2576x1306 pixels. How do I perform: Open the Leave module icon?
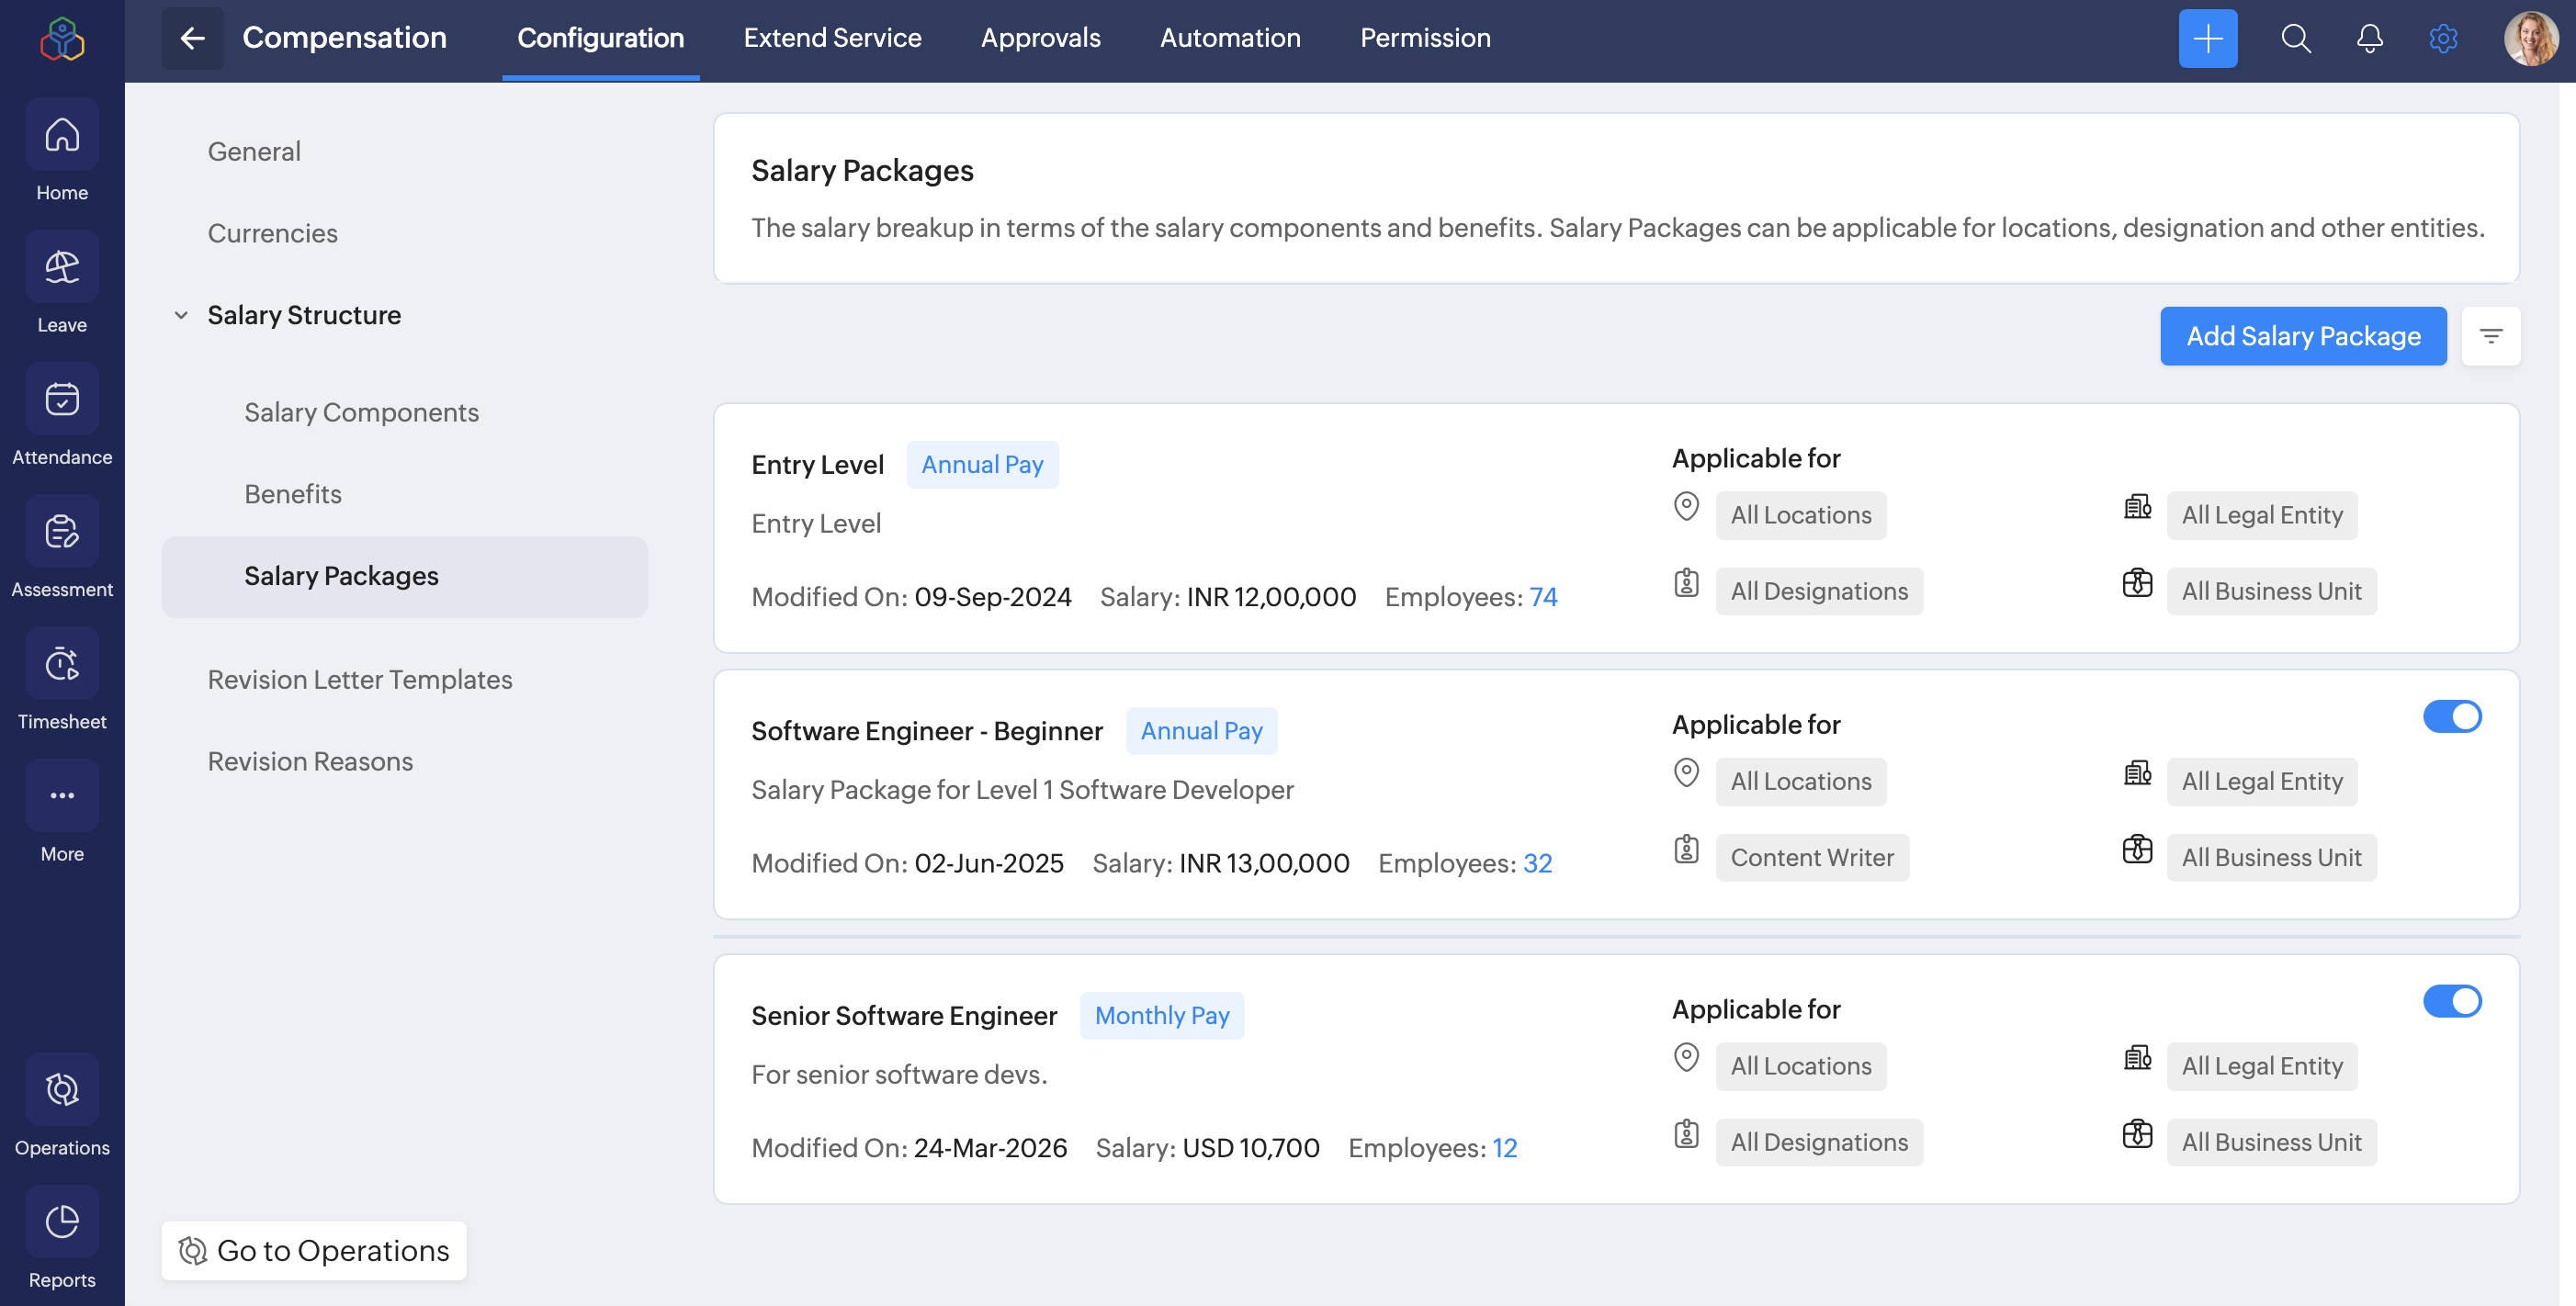point(62,268)
